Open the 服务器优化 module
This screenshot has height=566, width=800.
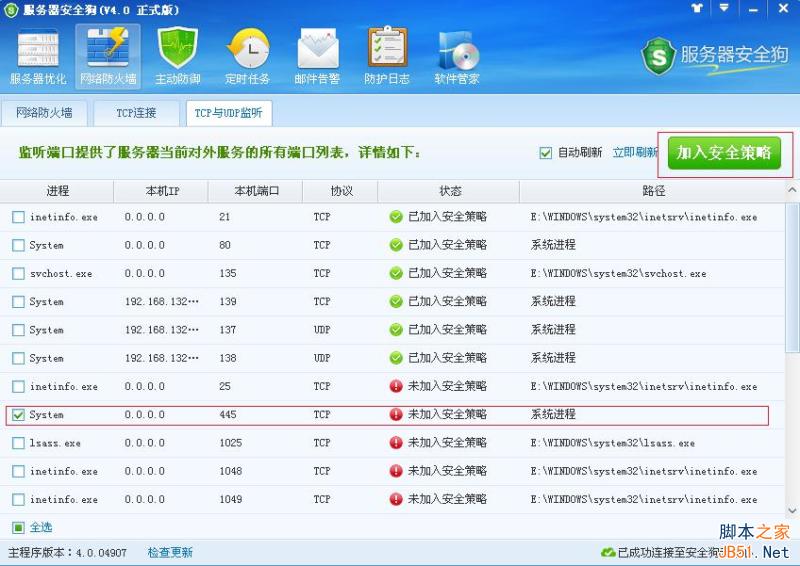click(x=38, y=56)
